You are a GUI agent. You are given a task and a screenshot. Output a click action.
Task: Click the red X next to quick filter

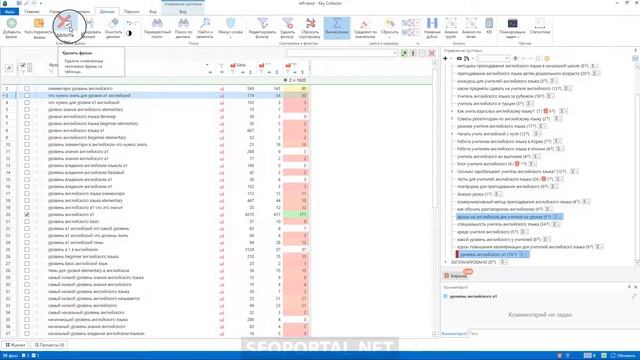pos(431,53)
